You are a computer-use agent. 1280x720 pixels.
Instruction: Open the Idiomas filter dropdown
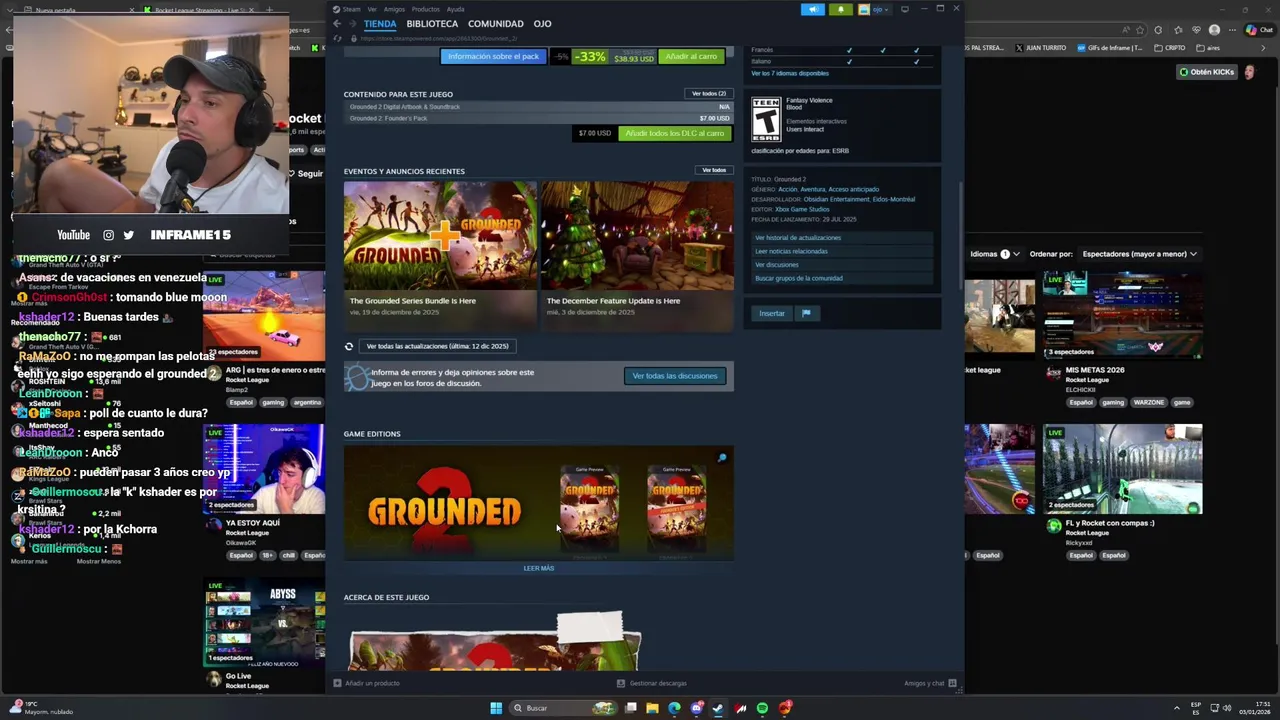(996, 254)
